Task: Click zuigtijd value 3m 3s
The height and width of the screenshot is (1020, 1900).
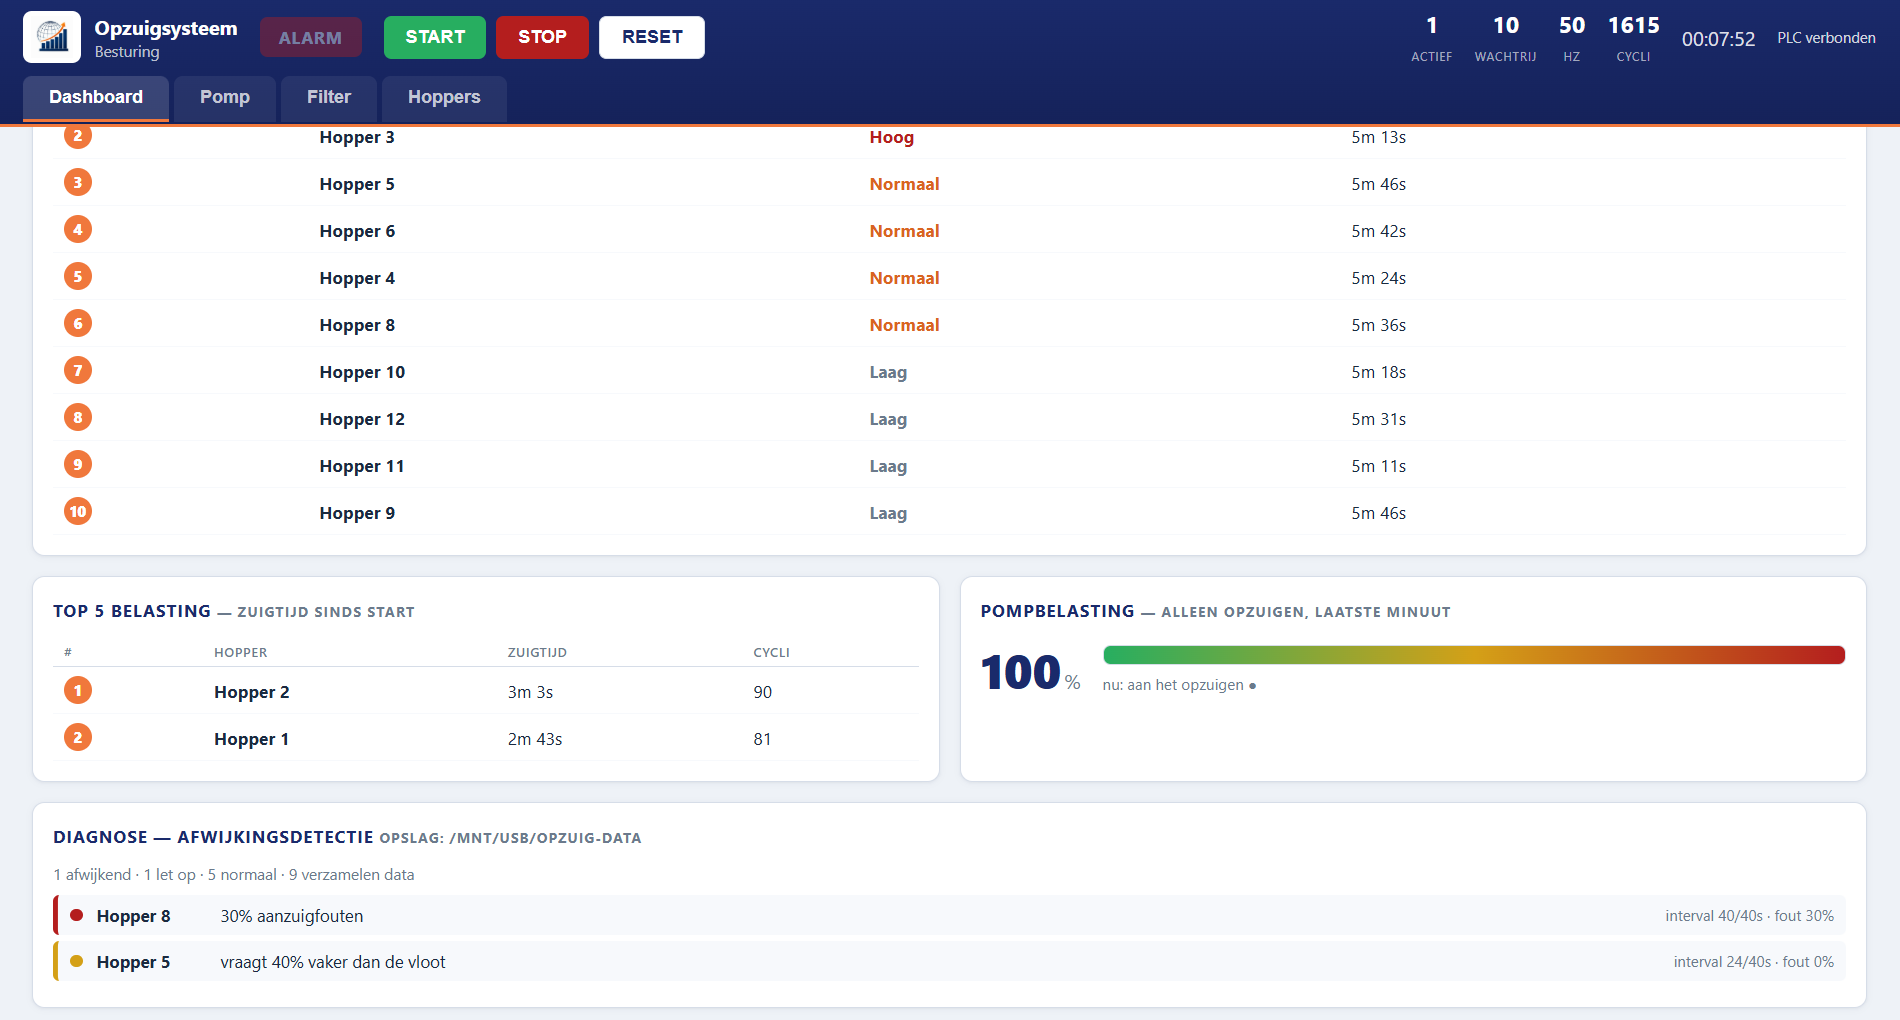Action: click(530, 692)
